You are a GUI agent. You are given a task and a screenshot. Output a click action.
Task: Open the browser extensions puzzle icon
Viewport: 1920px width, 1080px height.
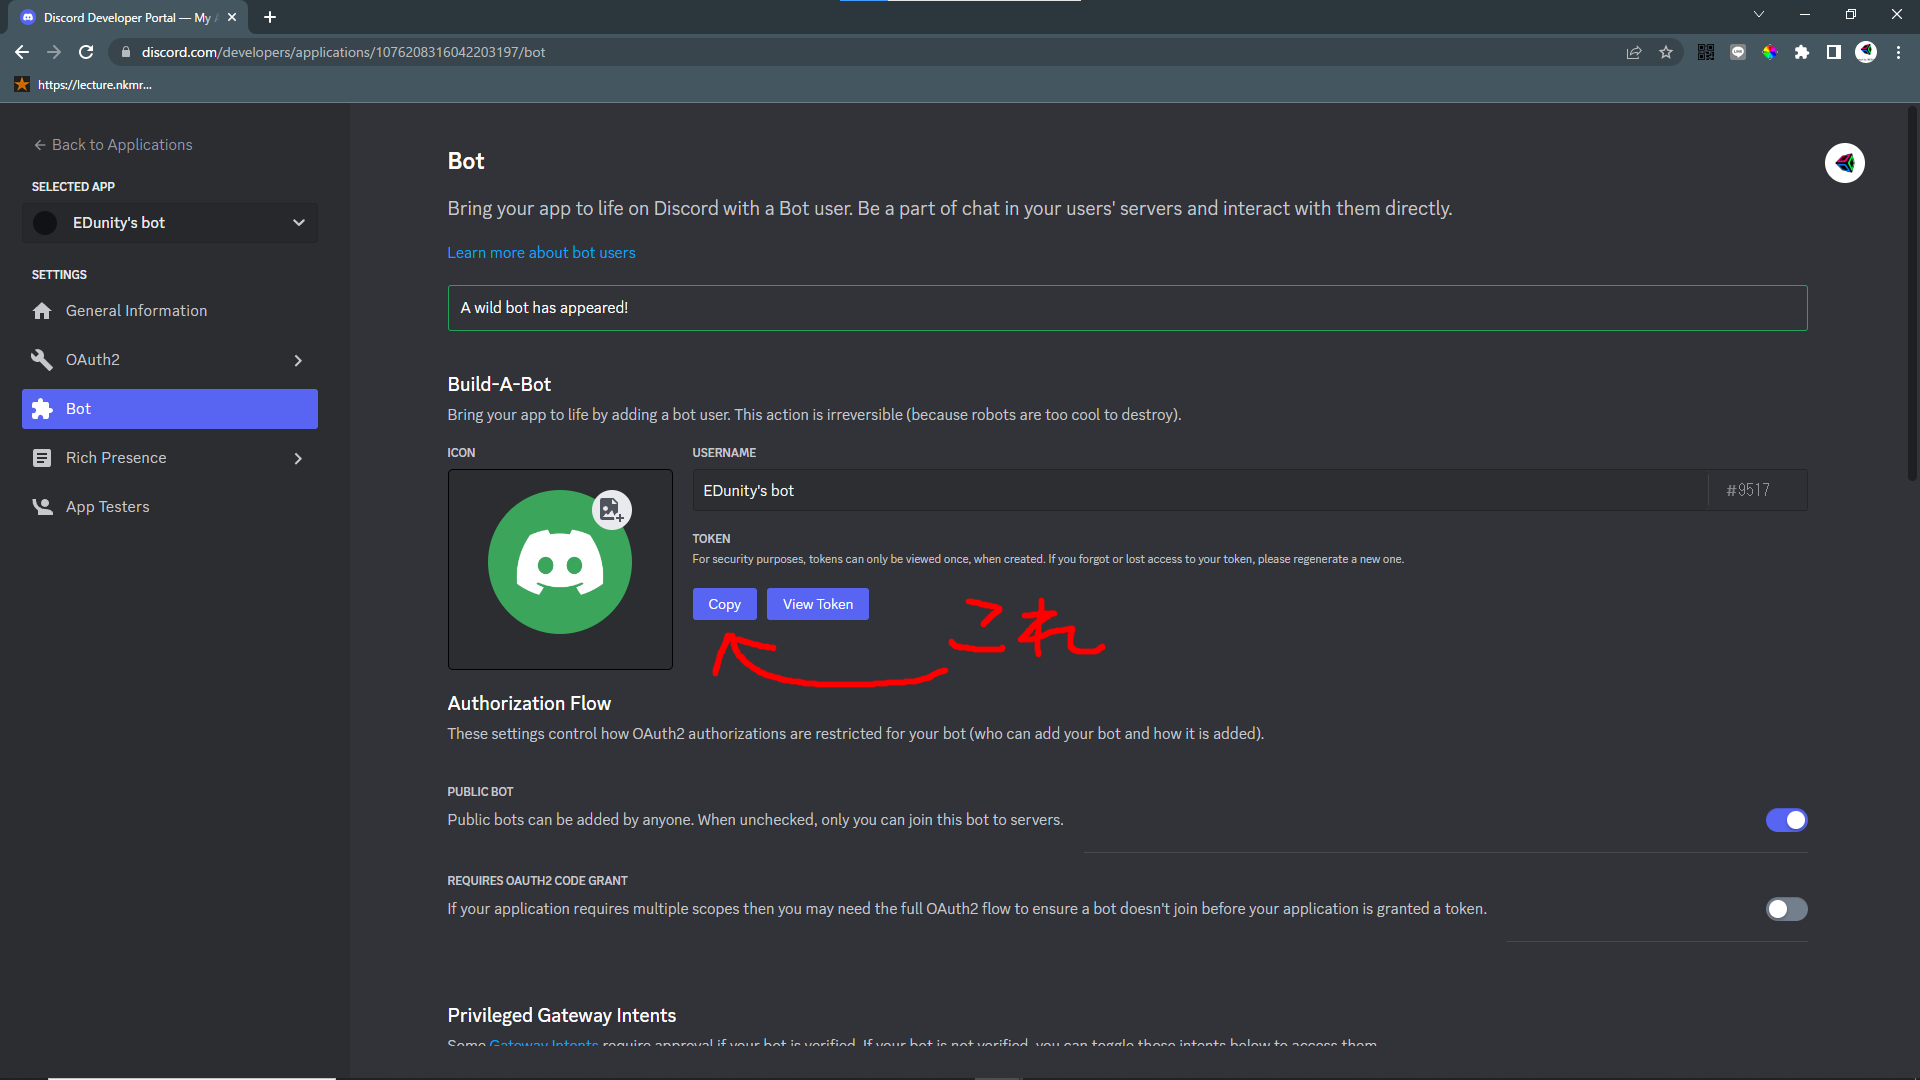click(1801, 52)
